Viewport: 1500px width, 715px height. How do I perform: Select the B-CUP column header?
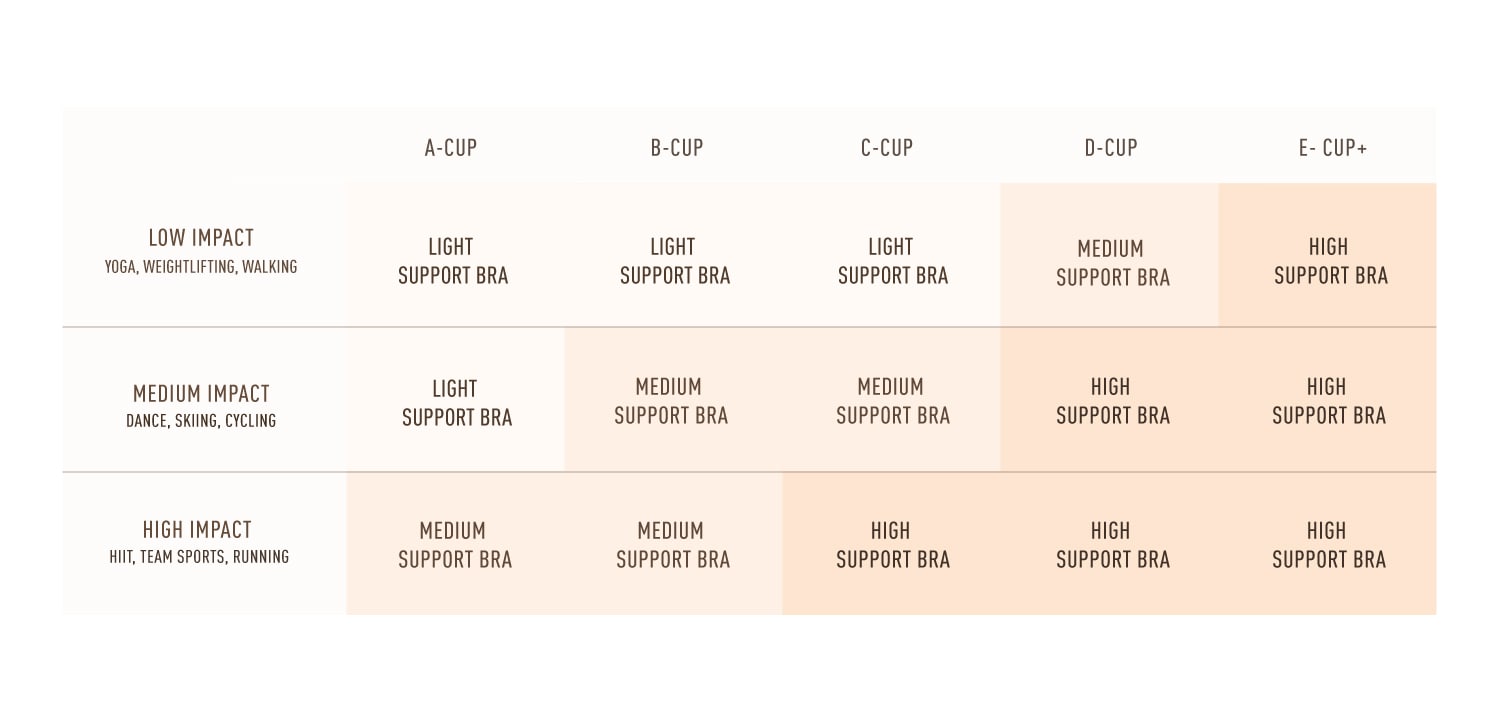pyautogui.click(x=677, y=148)
